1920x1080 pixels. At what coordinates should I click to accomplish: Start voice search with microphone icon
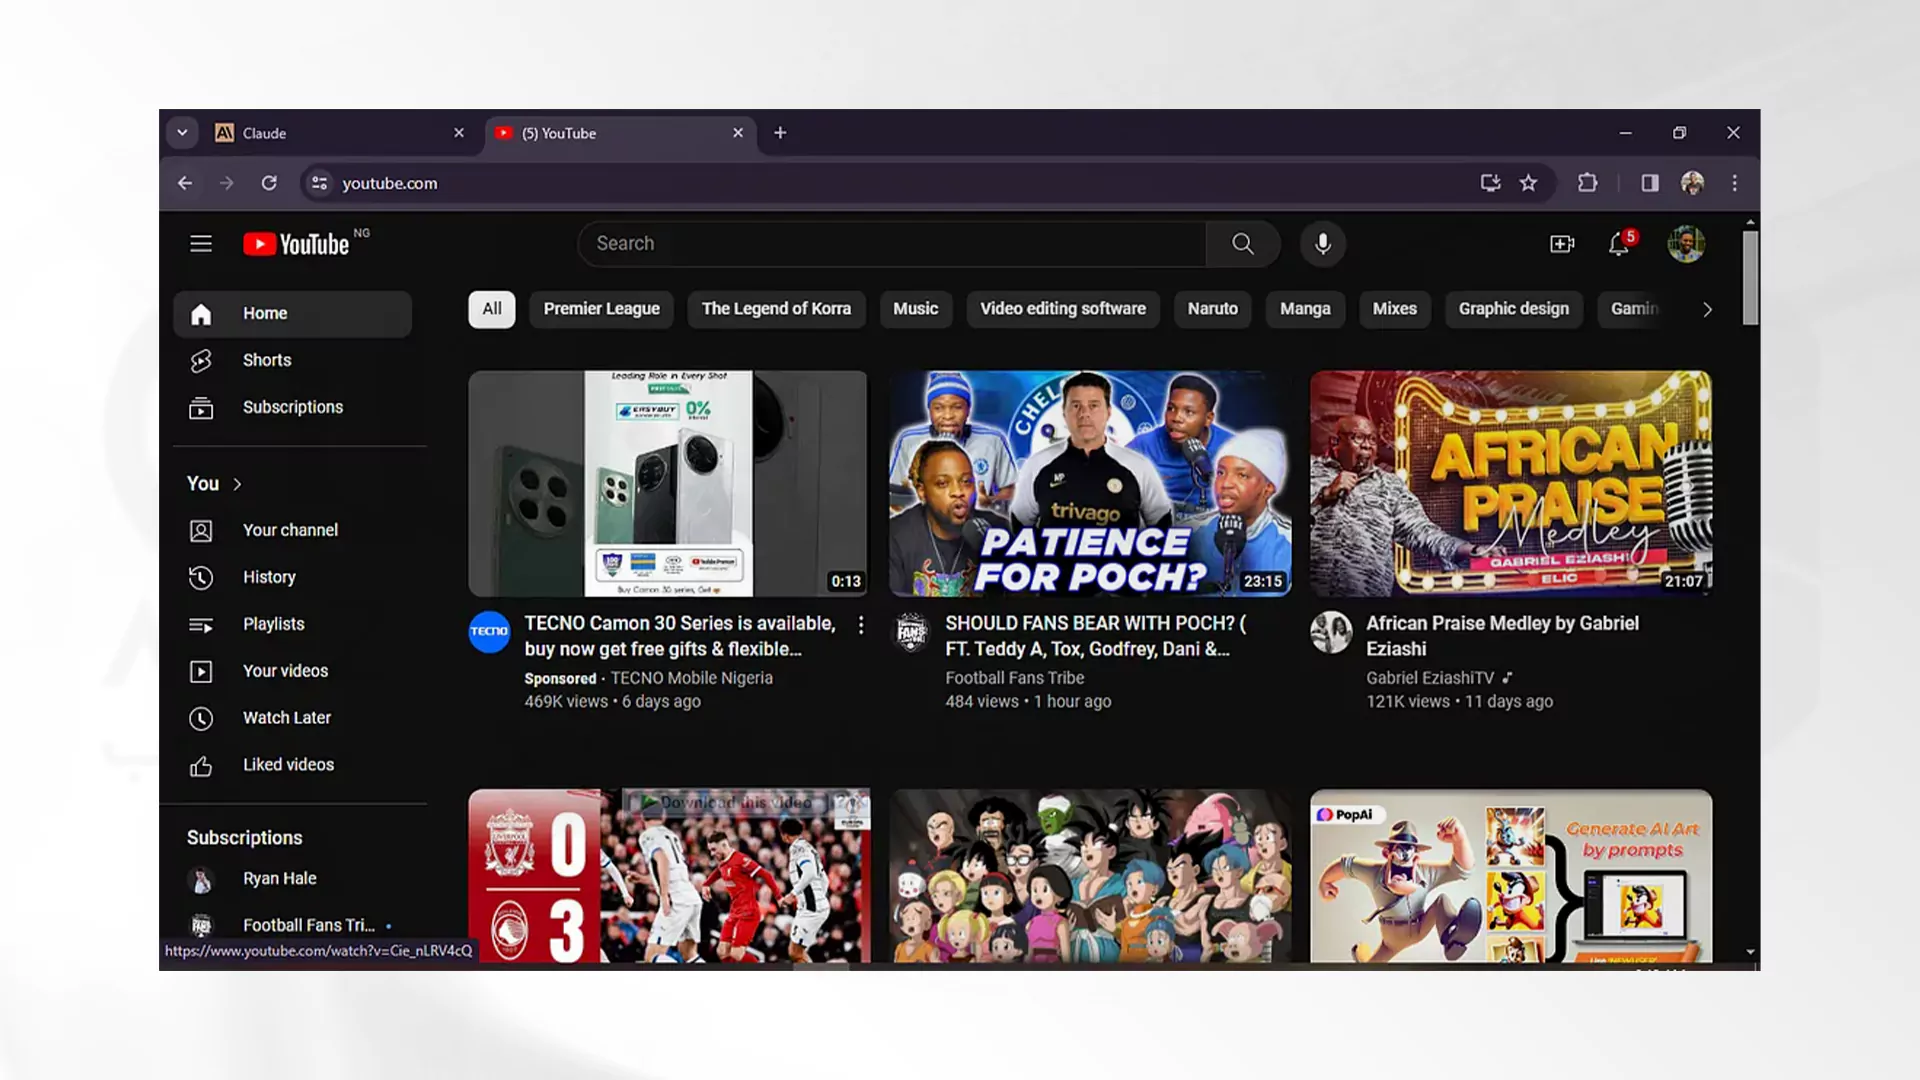(1322, 244)
